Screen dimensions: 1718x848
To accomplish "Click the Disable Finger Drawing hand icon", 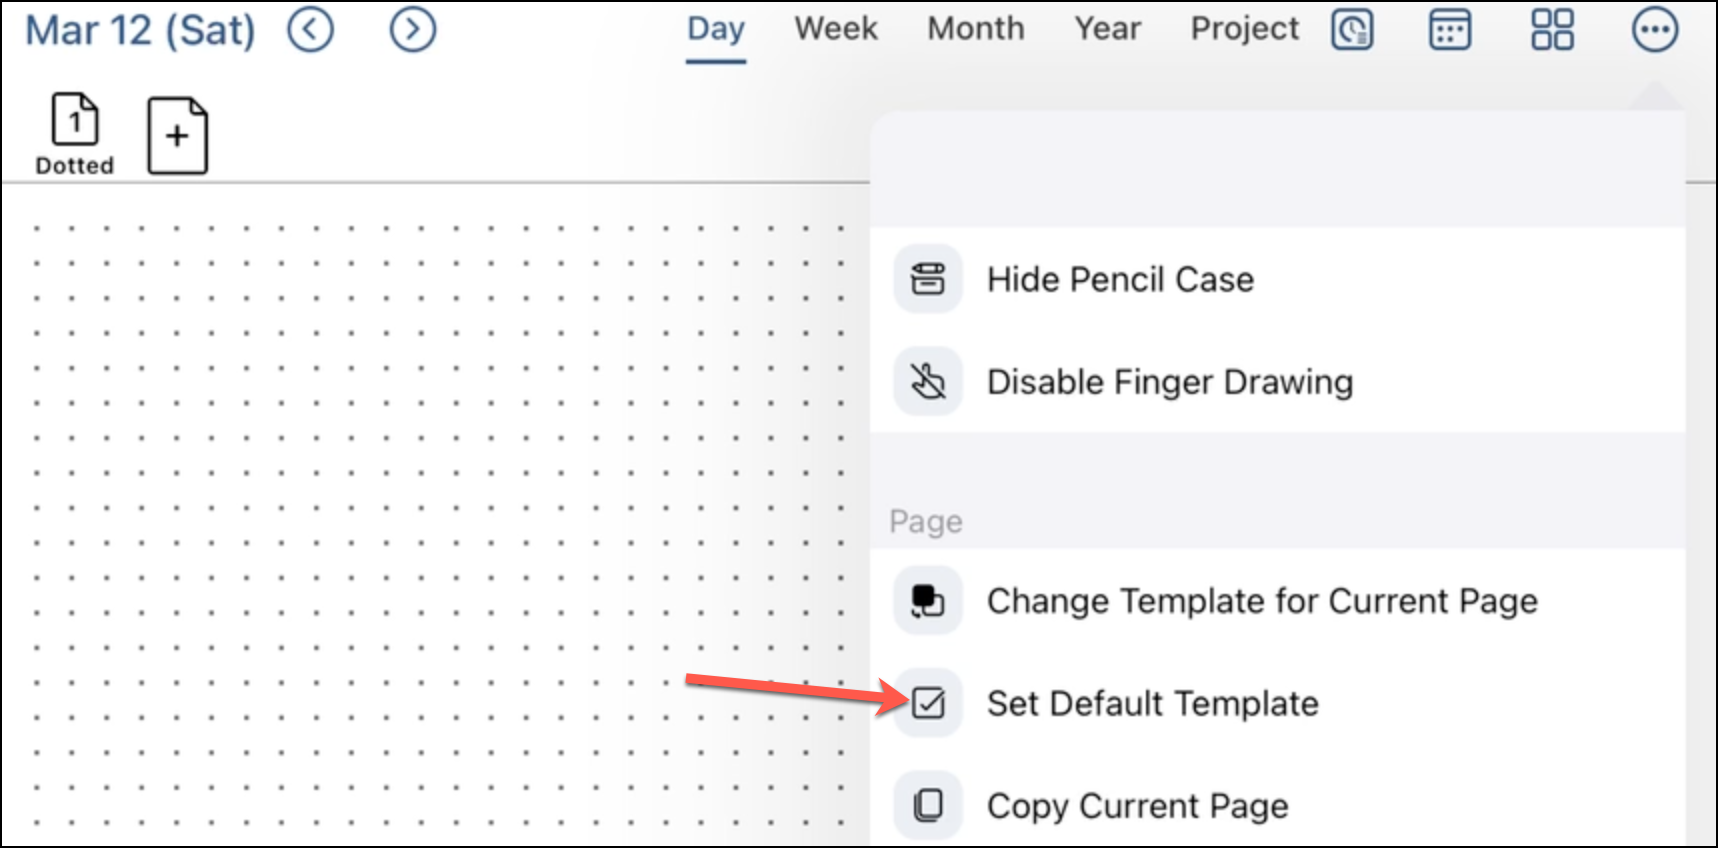I will pyautogui.click(x=928, y=381).
